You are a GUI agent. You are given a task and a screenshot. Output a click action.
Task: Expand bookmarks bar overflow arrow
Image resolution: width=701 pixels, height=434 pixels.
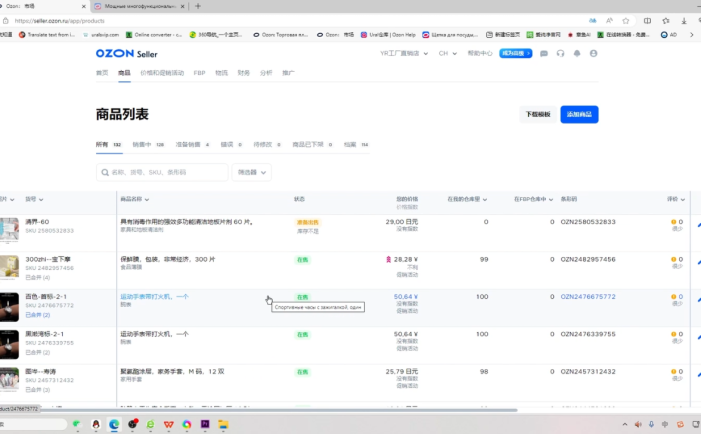click(x=692, y=34)
